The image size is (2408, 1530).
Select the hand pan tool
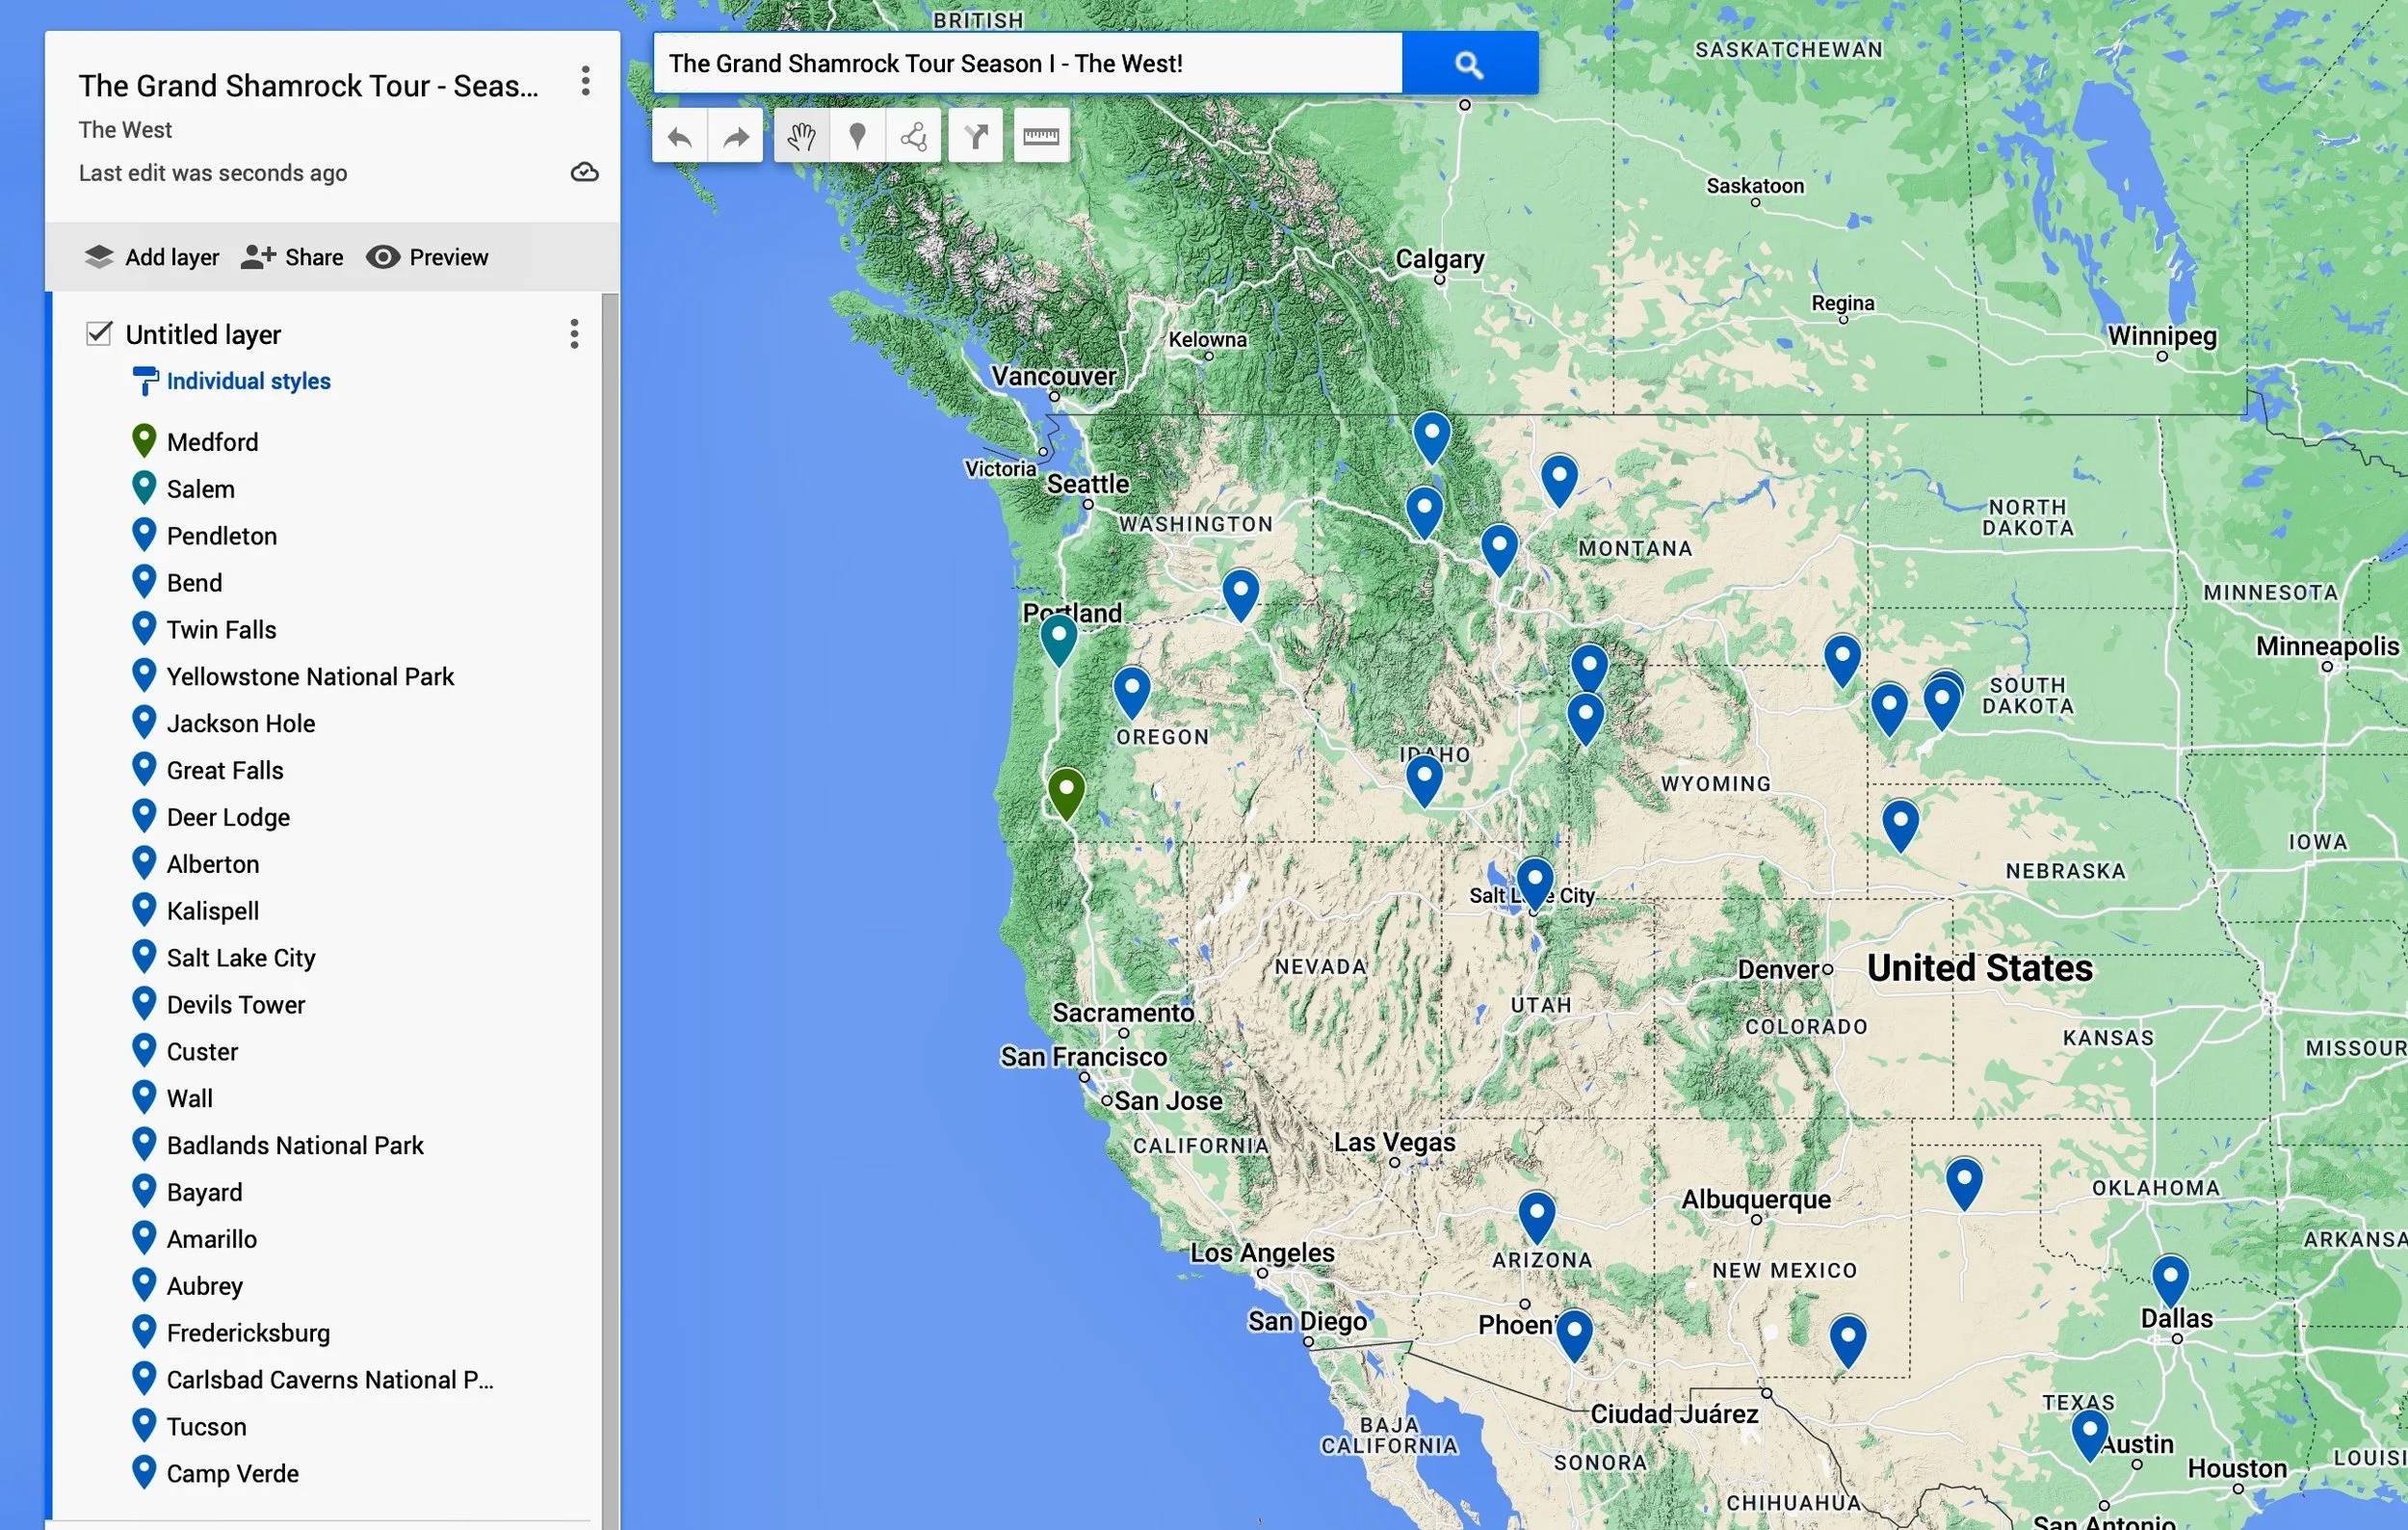click(801, 137)
